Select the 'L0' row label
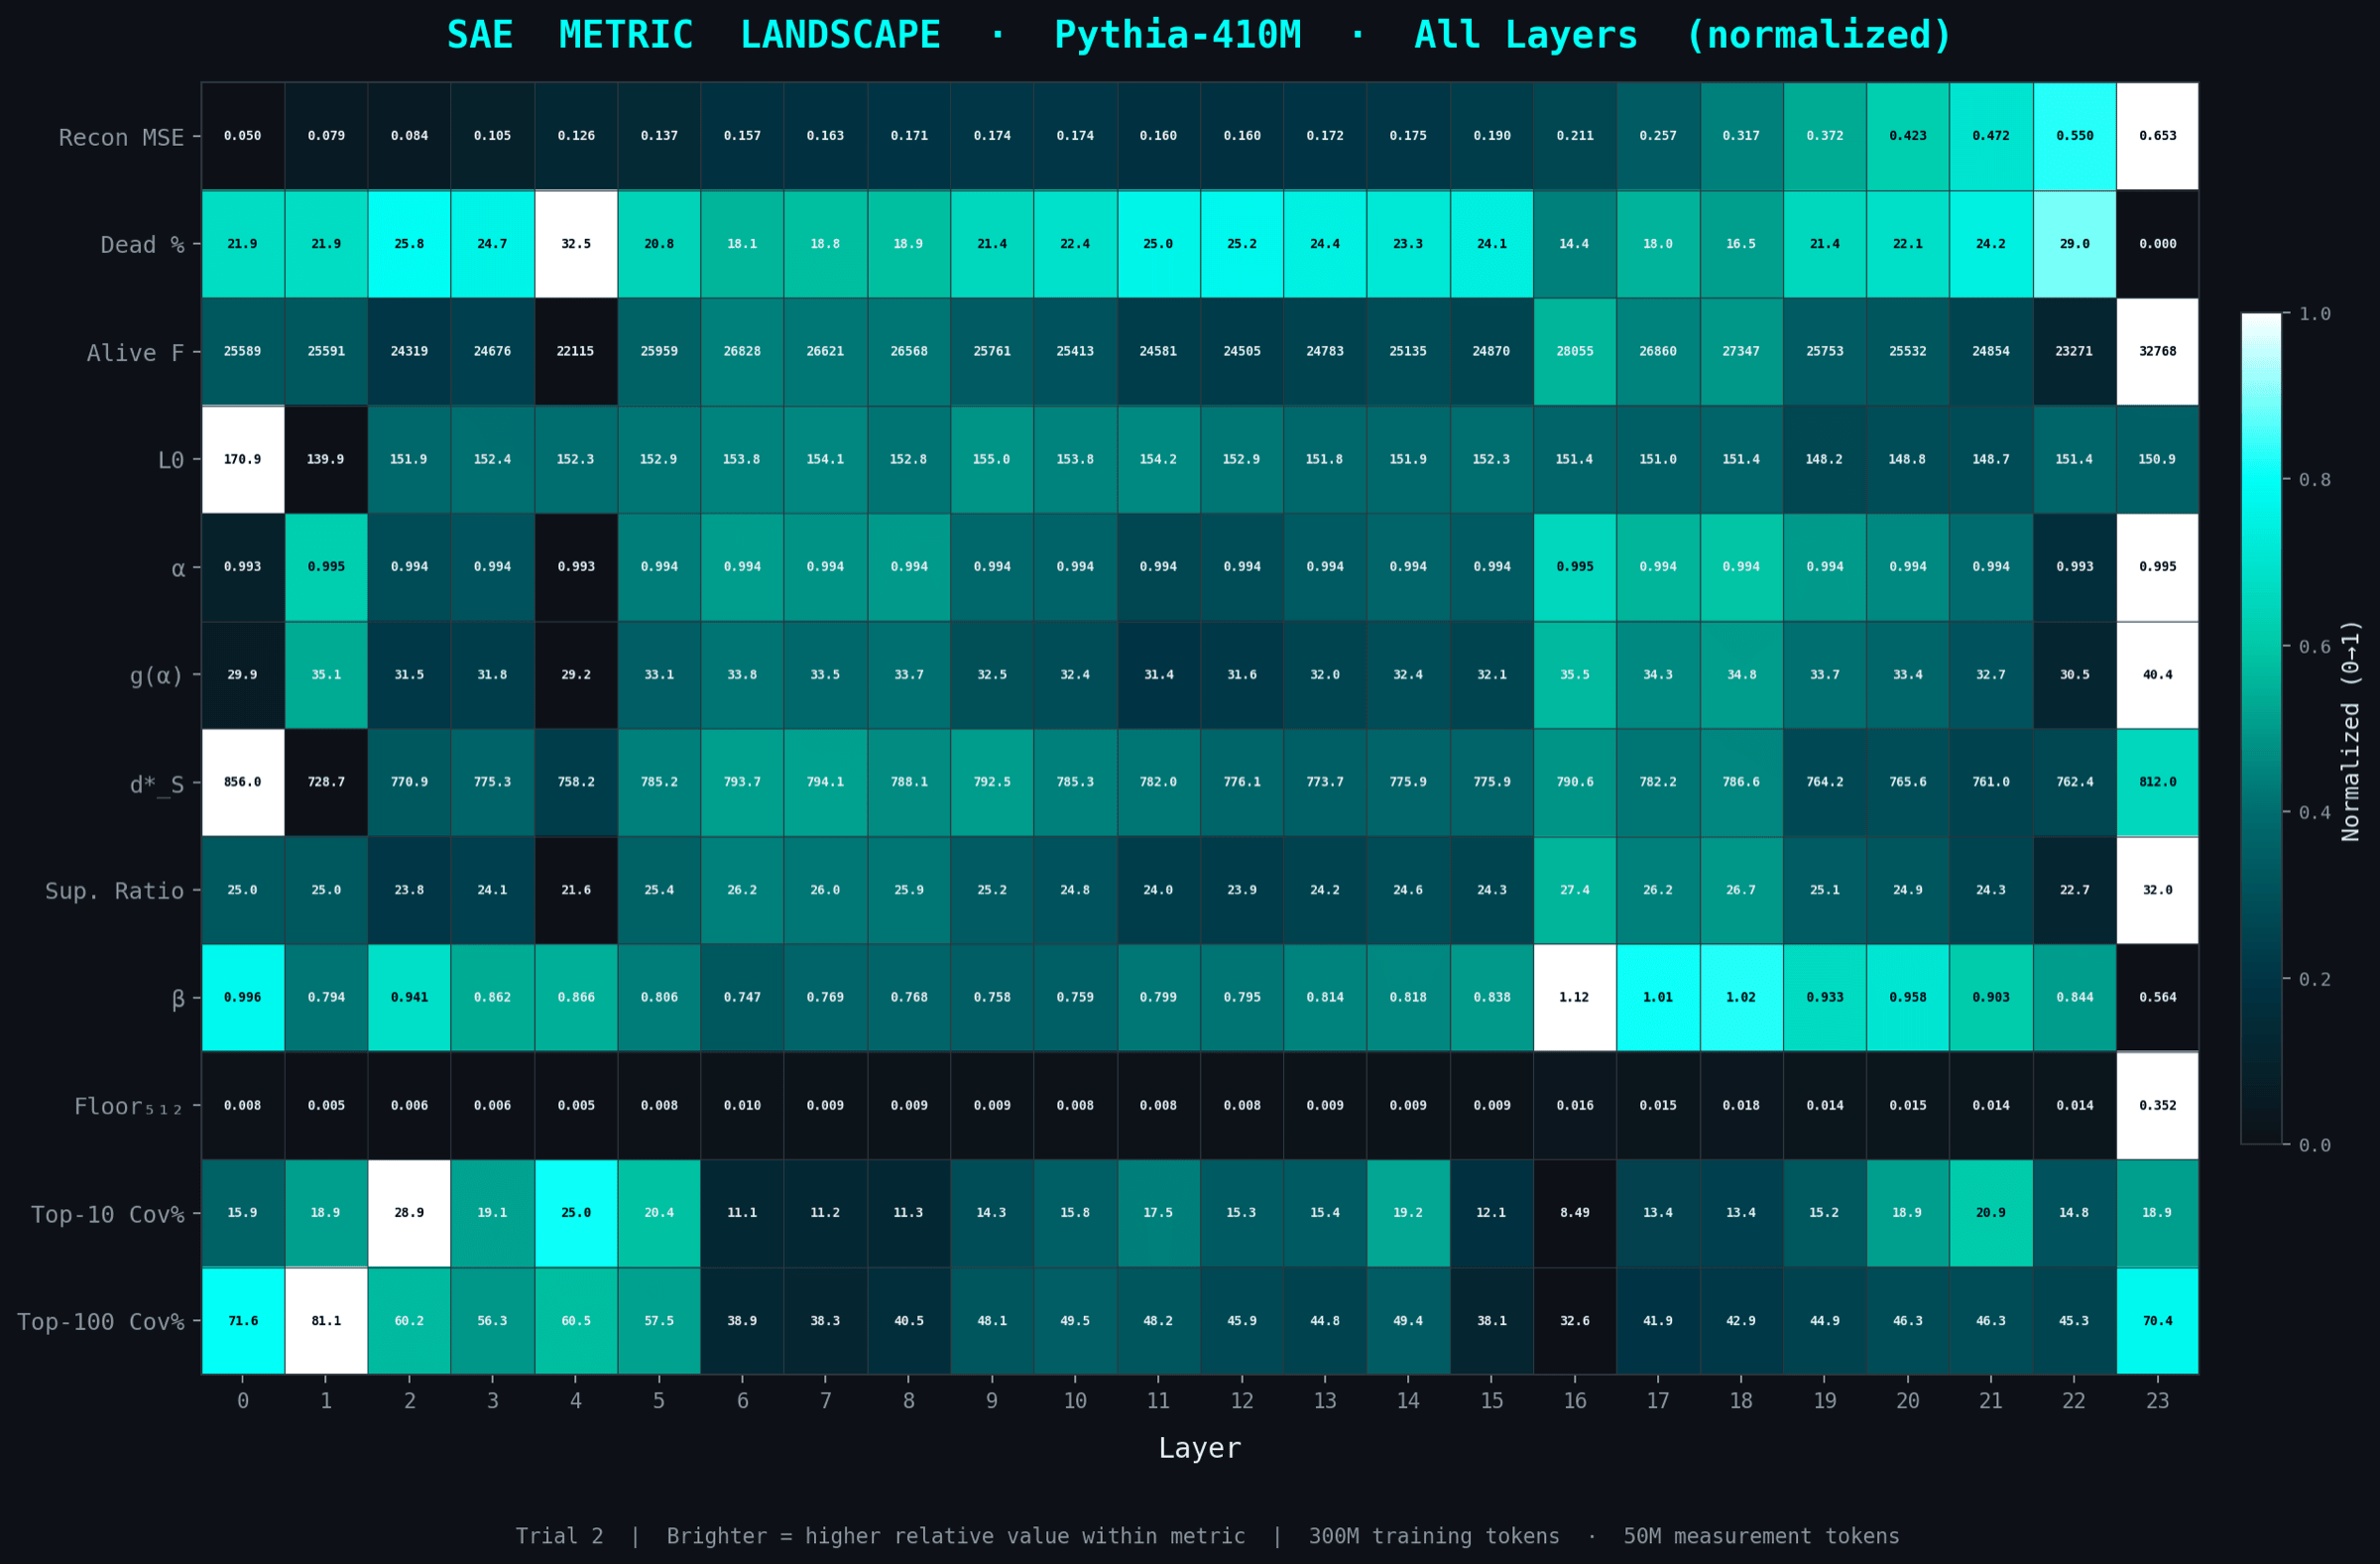This screenshot has height=1564, width=2380. [171, 460]
